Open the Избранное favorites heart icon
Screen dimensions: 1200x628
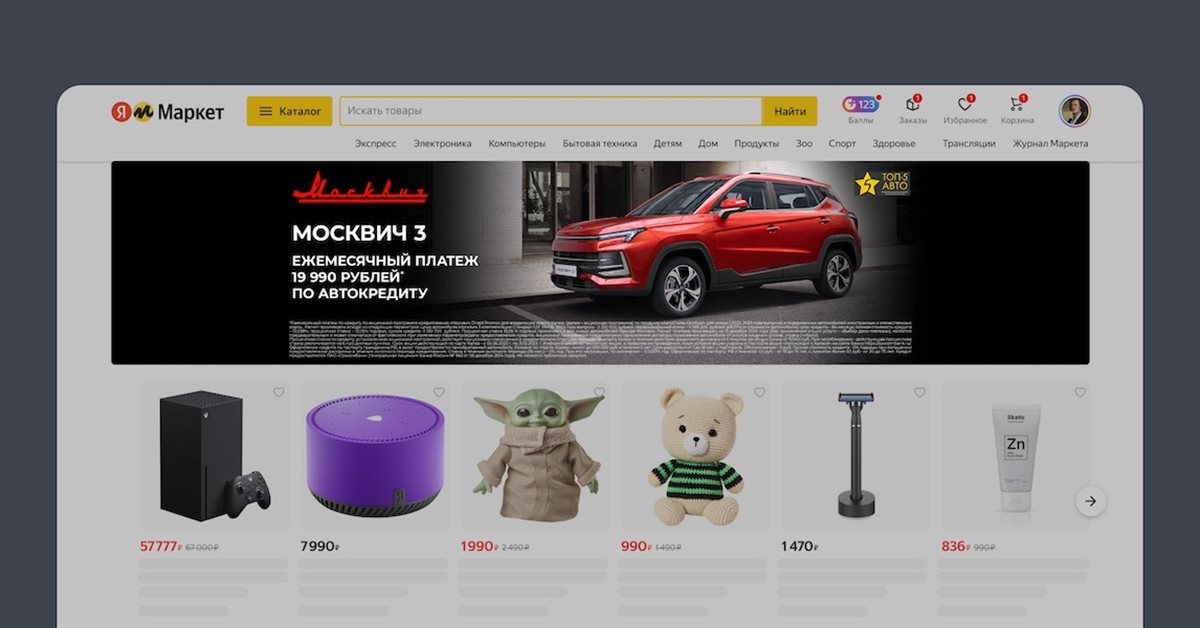coord(964,105)
